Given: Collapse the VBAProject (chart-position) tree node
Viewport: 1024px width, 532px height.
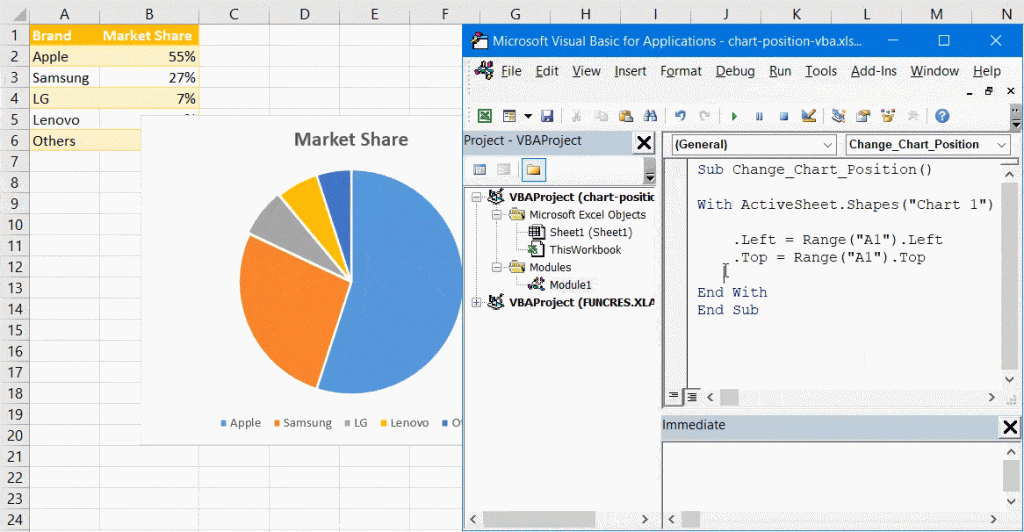Looking at the screenshot, I should point(476,197).
